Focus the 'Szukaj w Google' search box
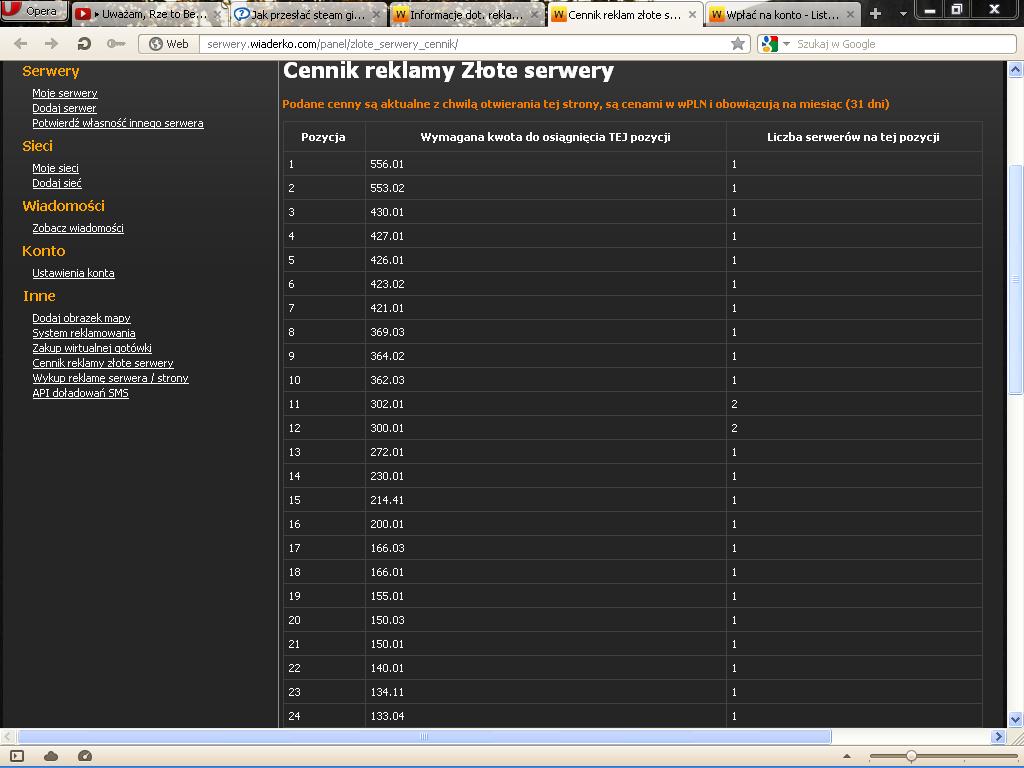 904,44
